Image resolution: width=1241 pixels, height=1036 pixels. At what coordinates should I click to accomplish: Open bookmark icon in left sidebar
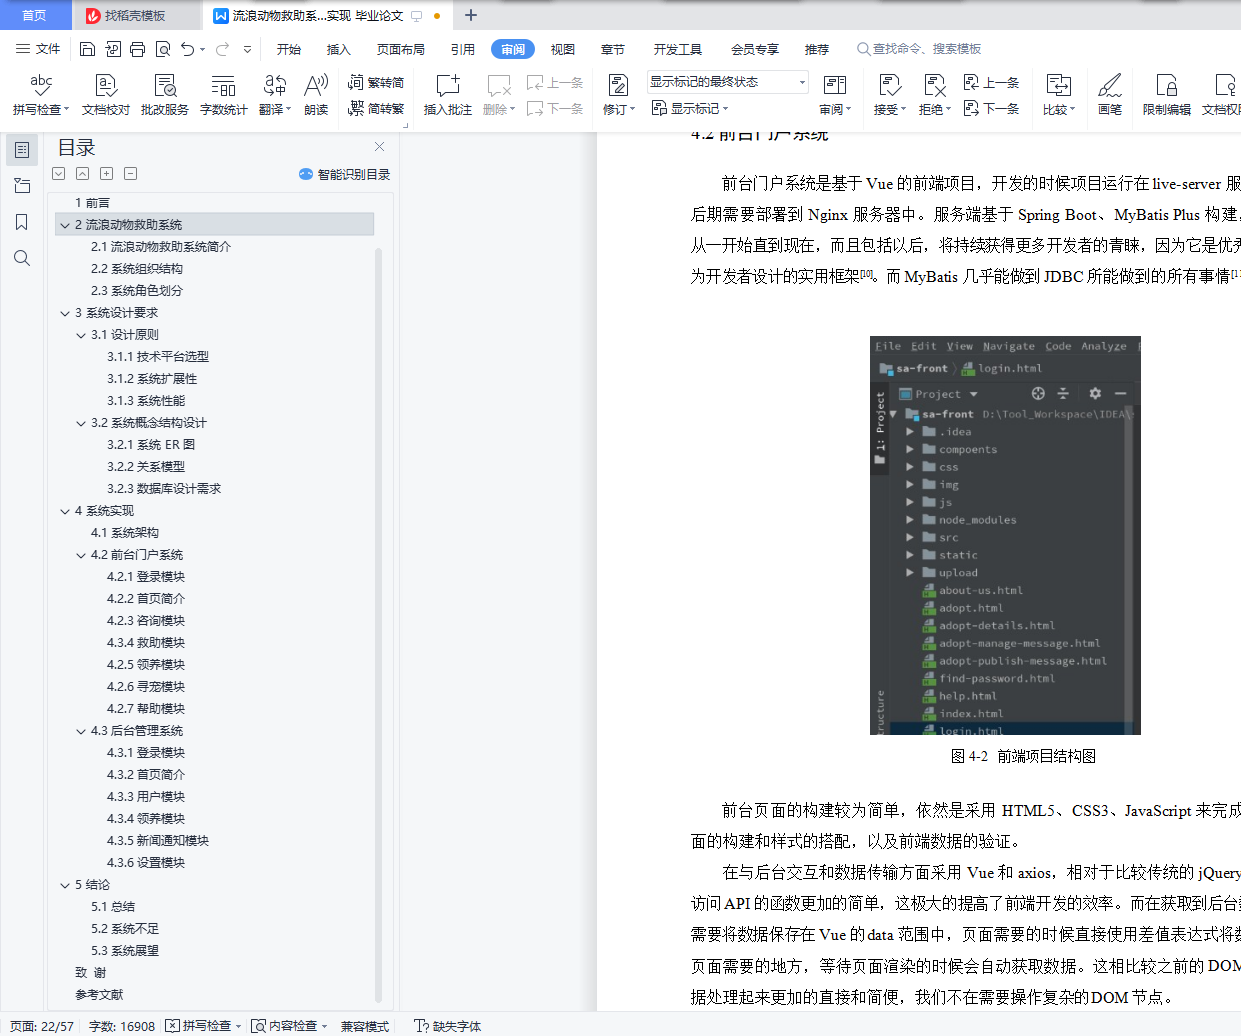coord(22,222)
